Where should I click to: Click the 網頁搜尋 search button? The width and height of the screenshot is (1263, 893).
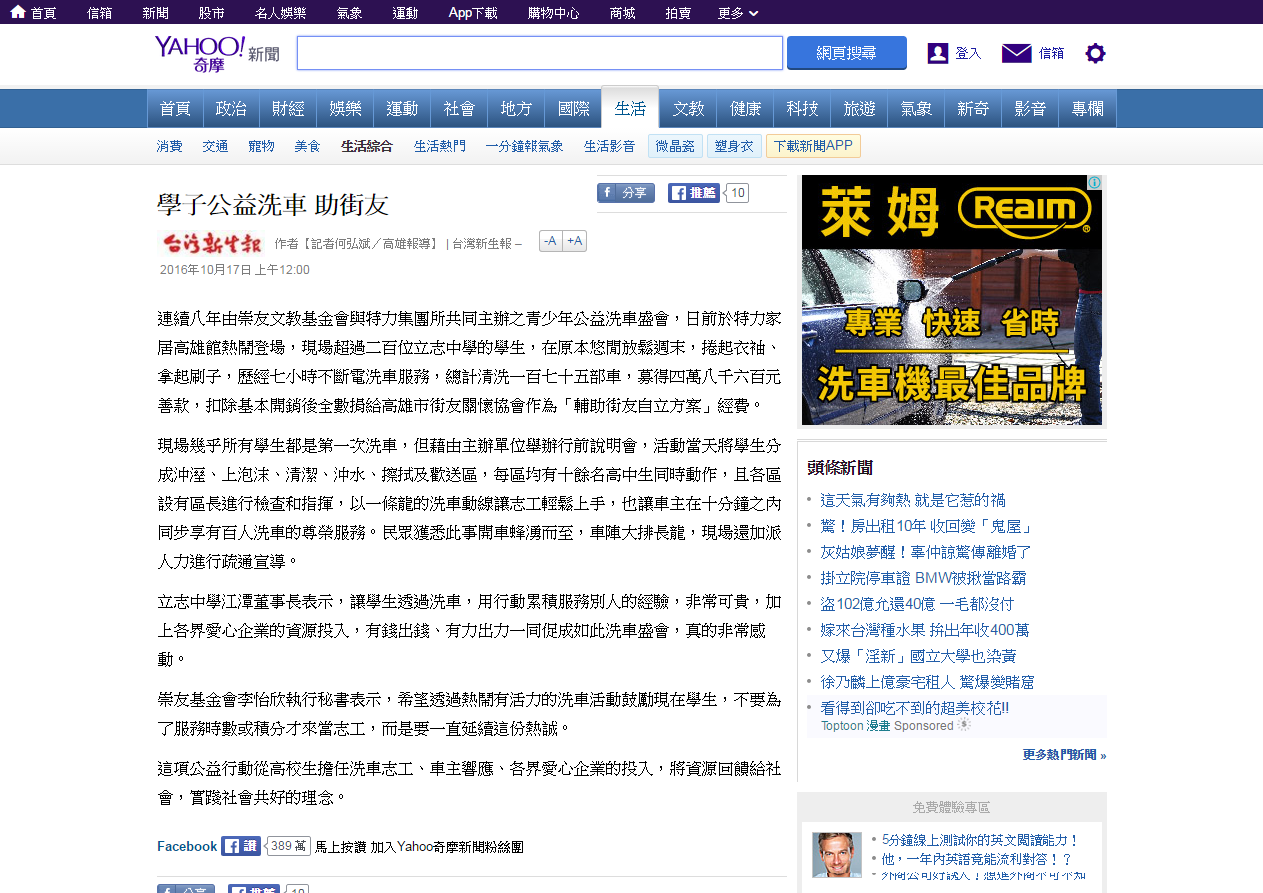847,53
